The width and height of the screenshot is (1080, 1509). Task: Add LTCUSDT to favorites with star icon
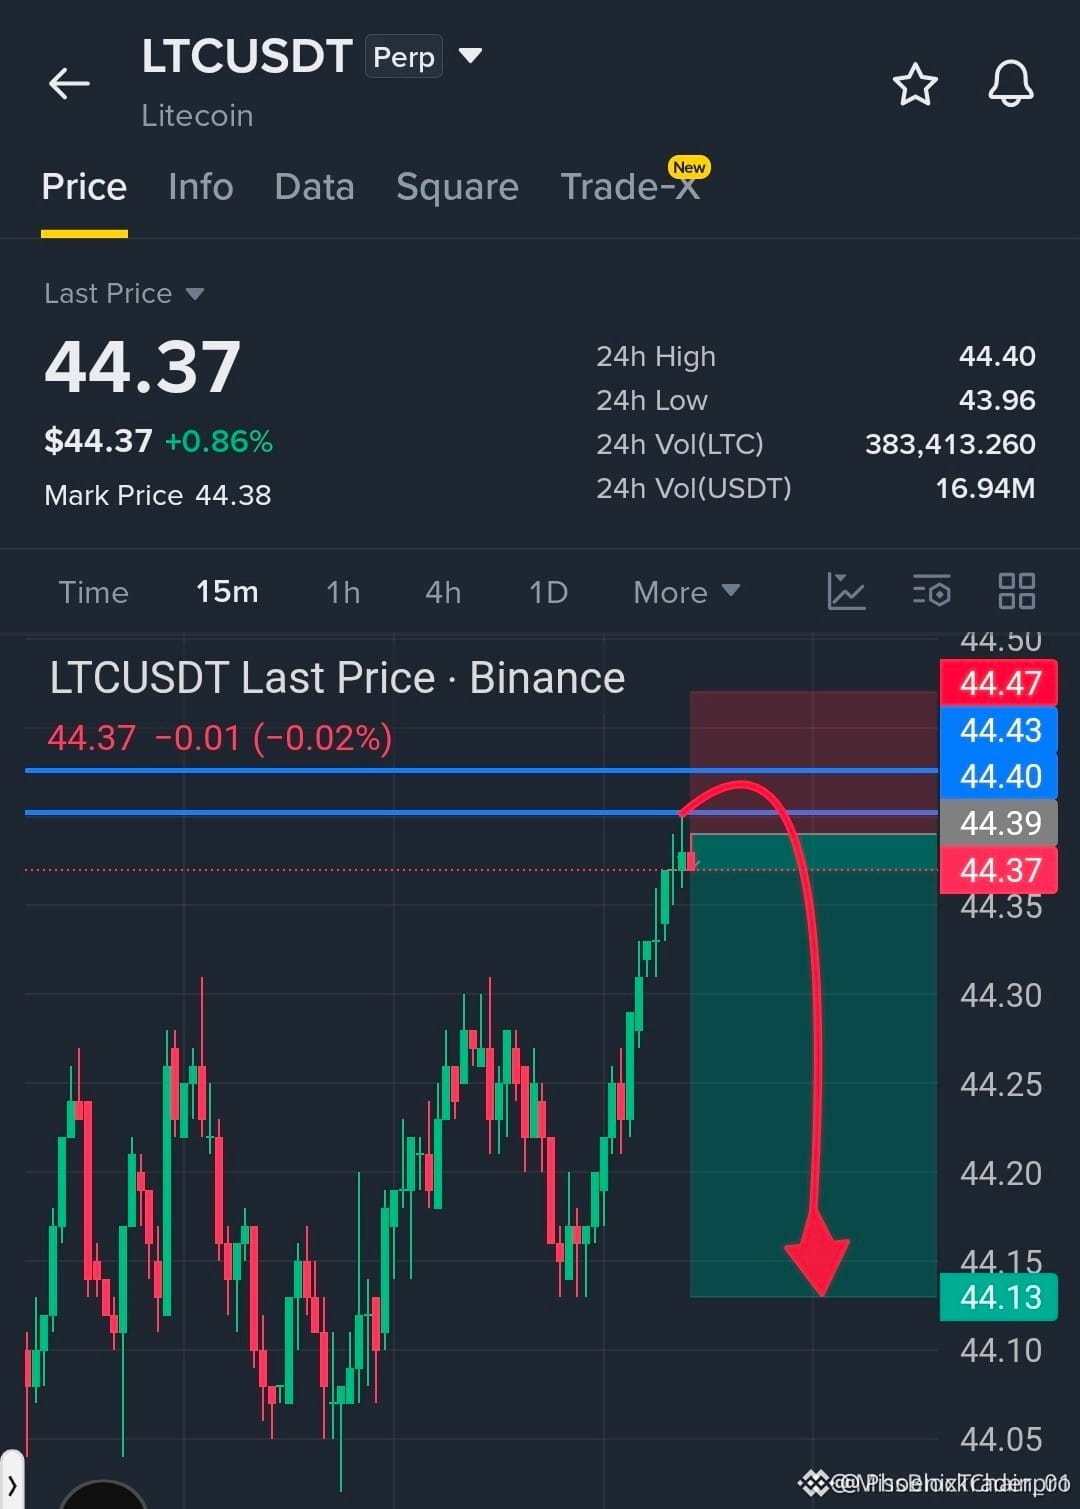(x=915, y=84)
